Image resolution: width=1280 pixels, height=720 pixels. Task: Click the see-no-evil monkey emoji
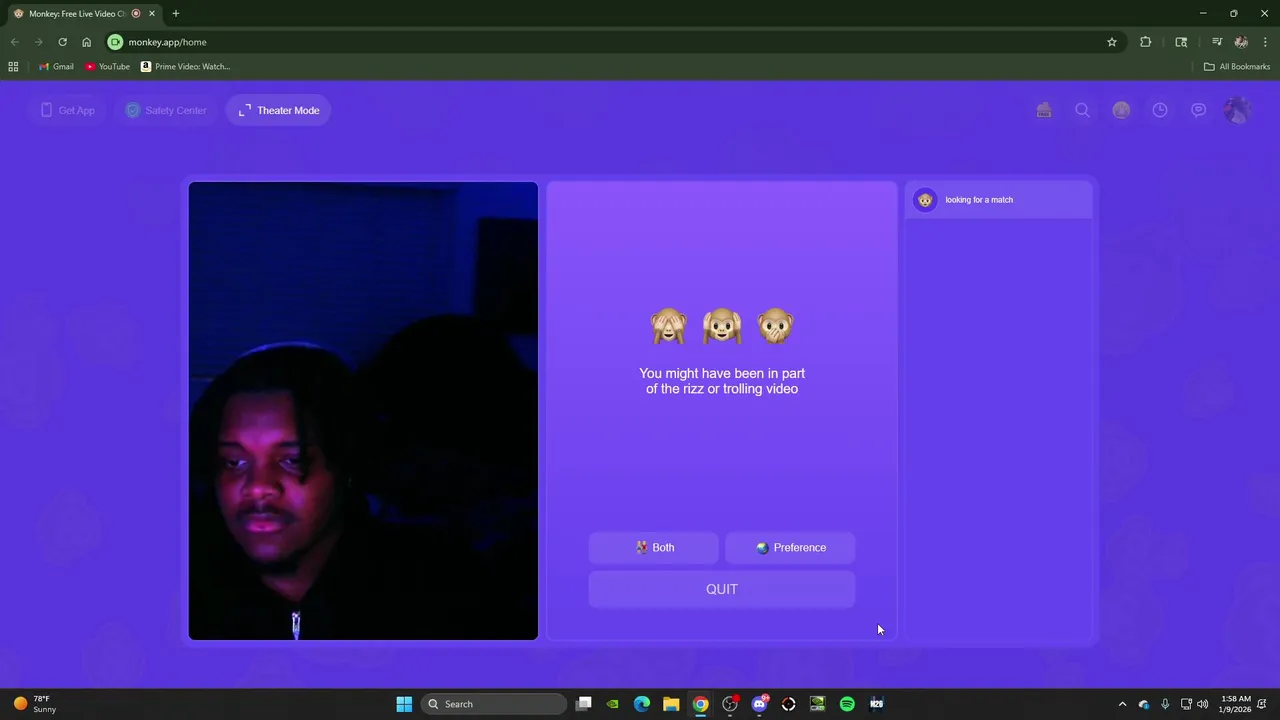(668, 327)
